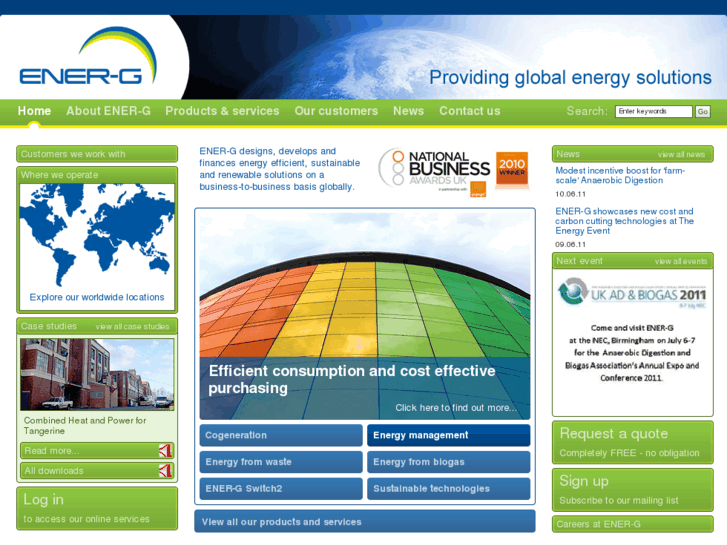Image resolution: width=727 pixels, height=545 pixels.
Task: Click the Case studies heading
Action: click(49, 326)
